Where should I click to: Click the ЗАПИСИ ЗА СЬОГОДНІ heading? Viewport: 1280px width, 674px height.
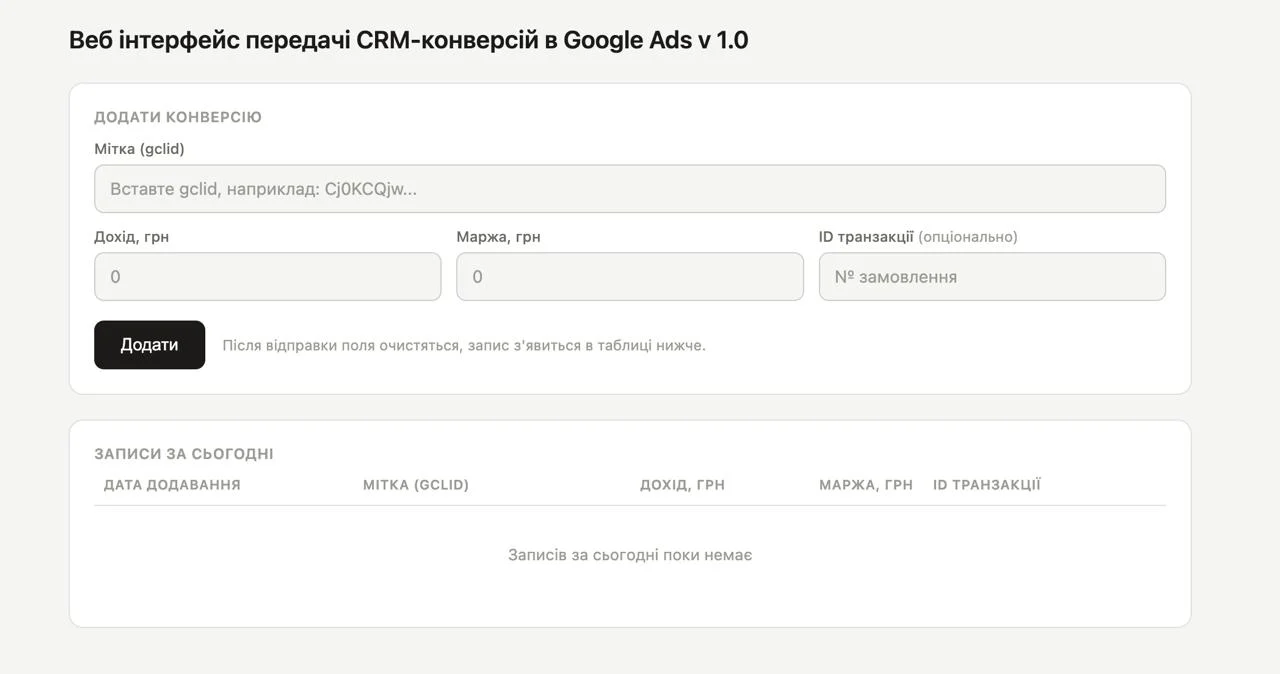[184, 454]
